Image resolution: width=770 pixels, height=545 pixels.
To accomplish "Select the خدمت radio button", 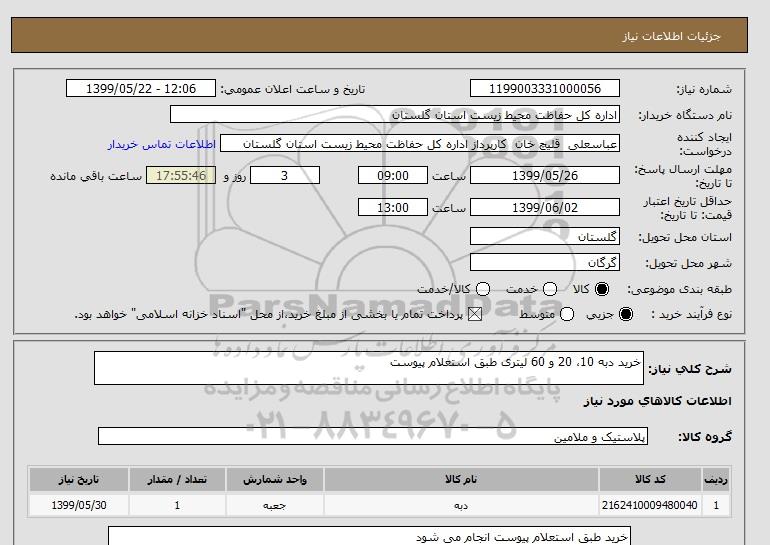I will pyautogui.click(x=550, y=289).
